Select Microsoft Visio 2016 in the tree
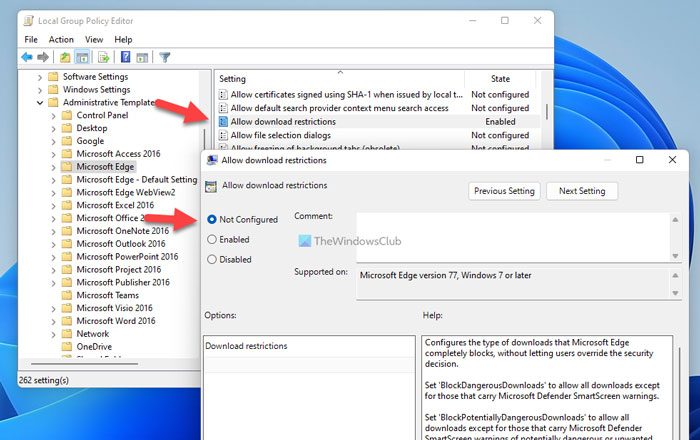Viewport: 700px width, 440px height. pos(114,308)
